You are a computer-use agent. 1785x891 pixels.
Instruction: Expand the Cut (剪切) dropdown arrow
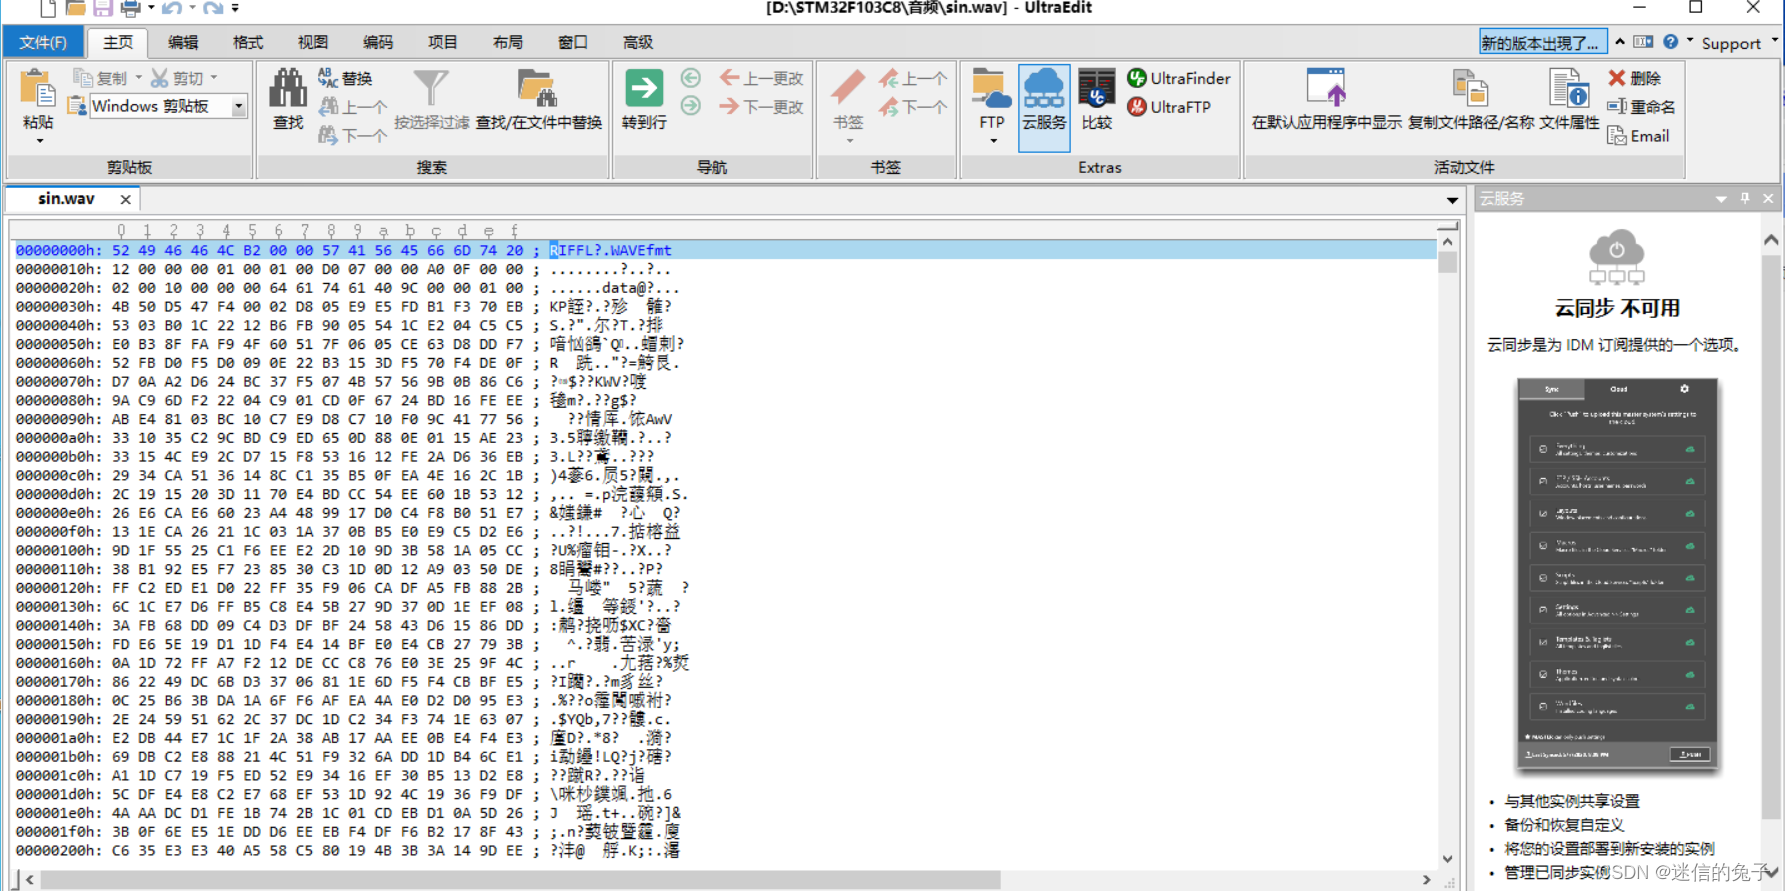(214, 77)
